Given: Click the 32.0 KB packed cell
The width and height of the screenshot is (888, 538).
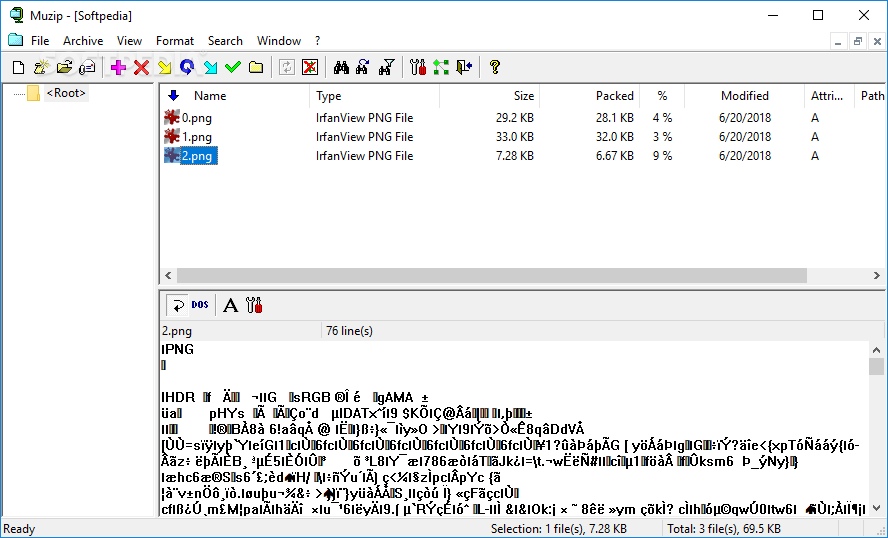Looking at the screenshot, I should (614, 136).
